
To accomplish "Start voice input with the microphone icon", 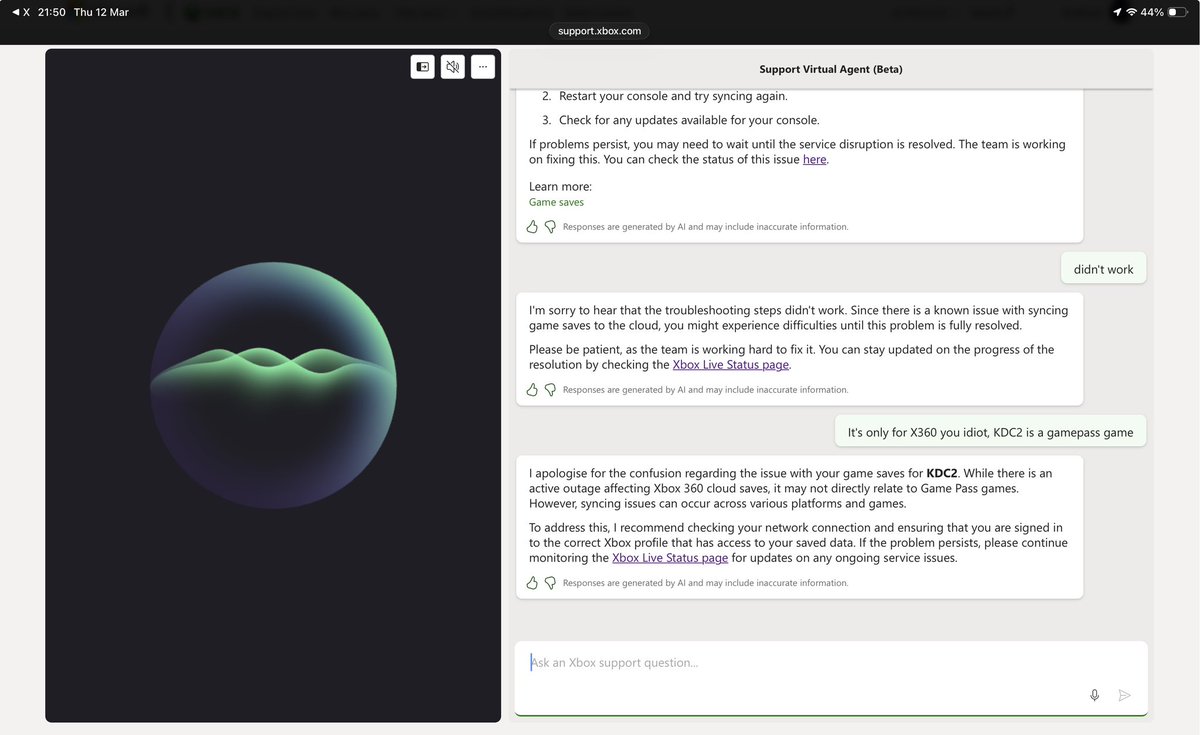I will [1095, 695].
